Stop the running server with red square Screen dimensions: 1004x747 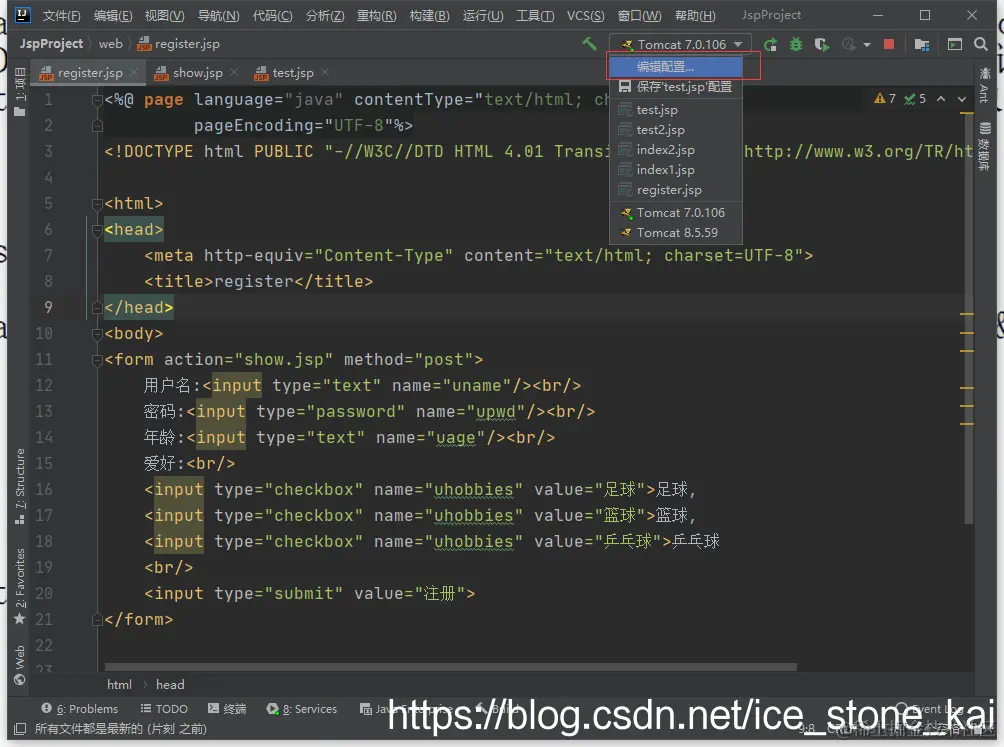pyautogui.click(x=889, y=44)
